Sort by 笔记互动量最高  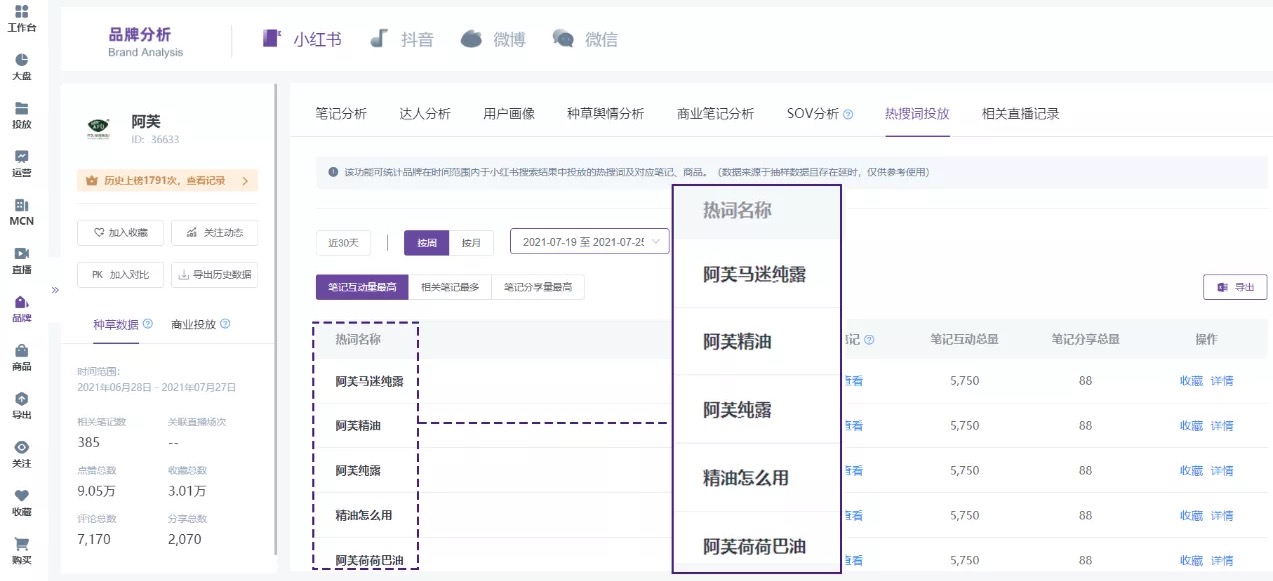tap(362, 287)
